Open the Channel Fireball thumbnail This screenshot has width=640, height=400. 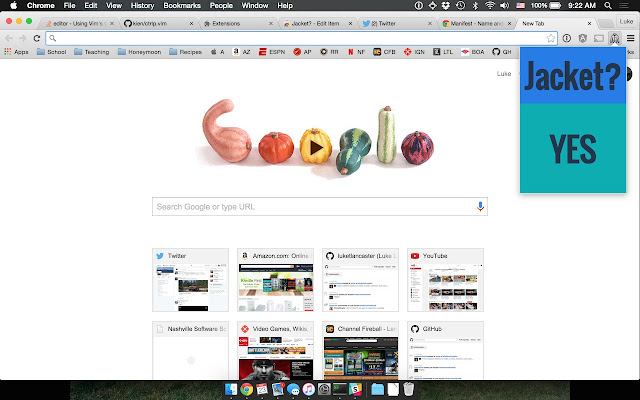360,350
